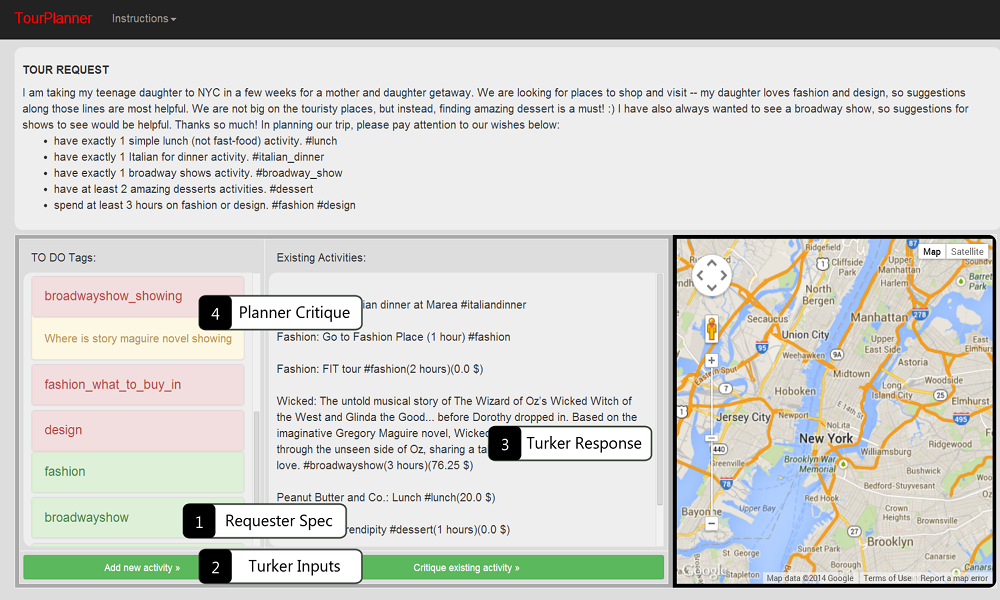
Task: Click the TourPlanner brand link
Action: coord(53,19)
